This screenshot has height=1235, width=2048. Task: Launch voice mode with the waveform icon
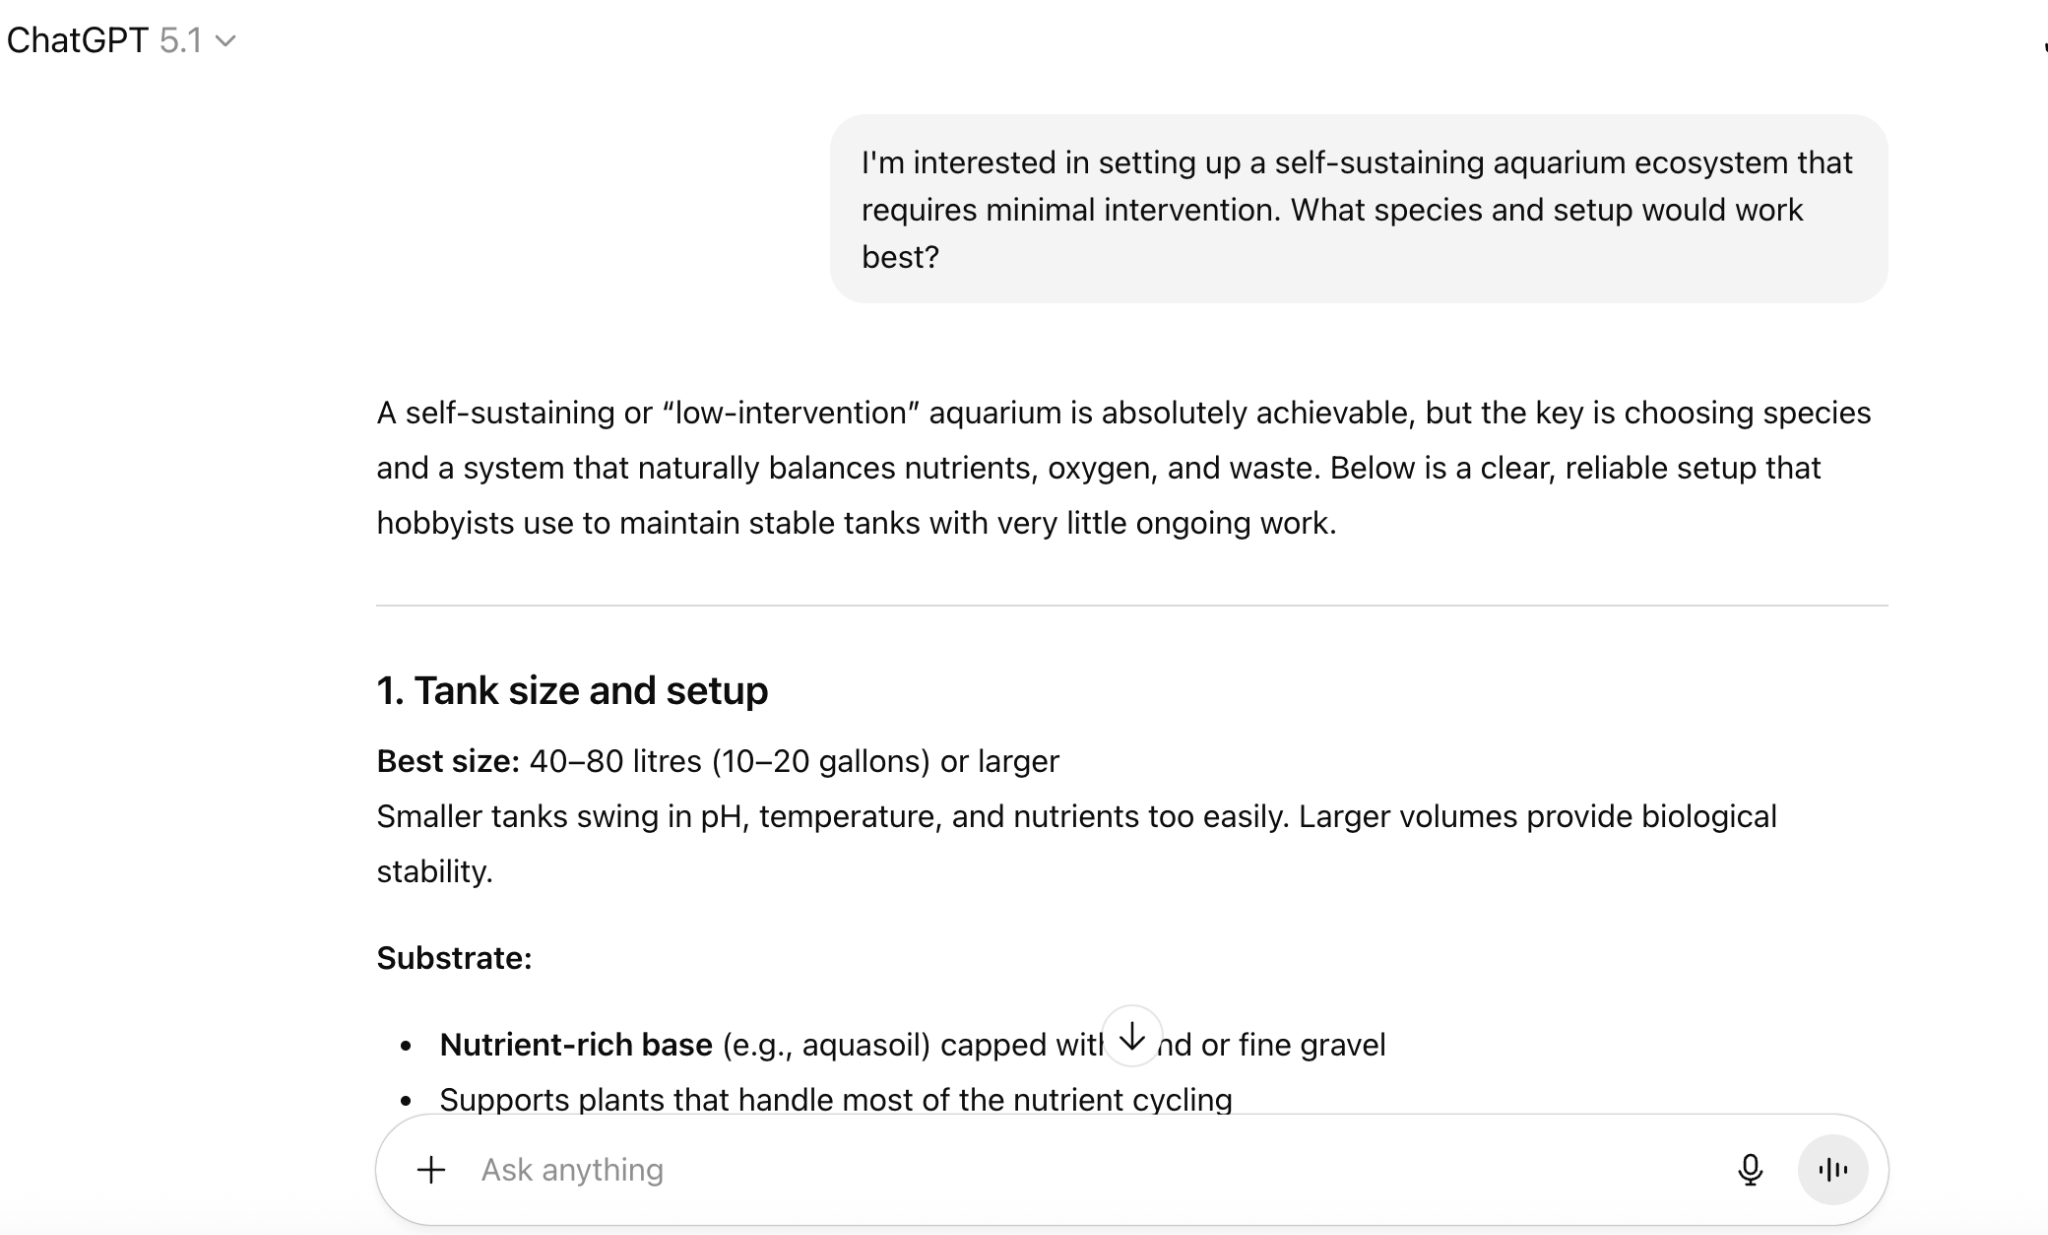click(x=1832, y=1169)
